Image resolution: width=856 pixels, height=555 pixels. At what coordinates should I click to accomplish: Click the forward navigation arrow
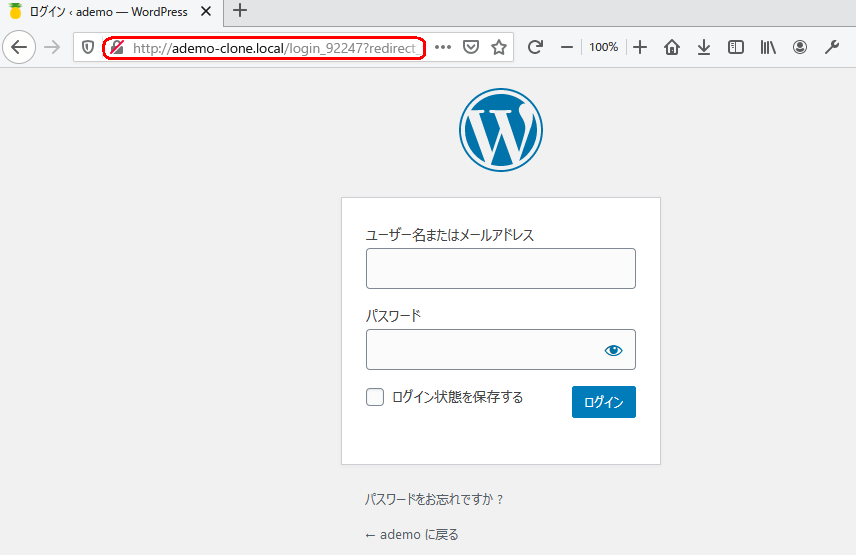52,47
